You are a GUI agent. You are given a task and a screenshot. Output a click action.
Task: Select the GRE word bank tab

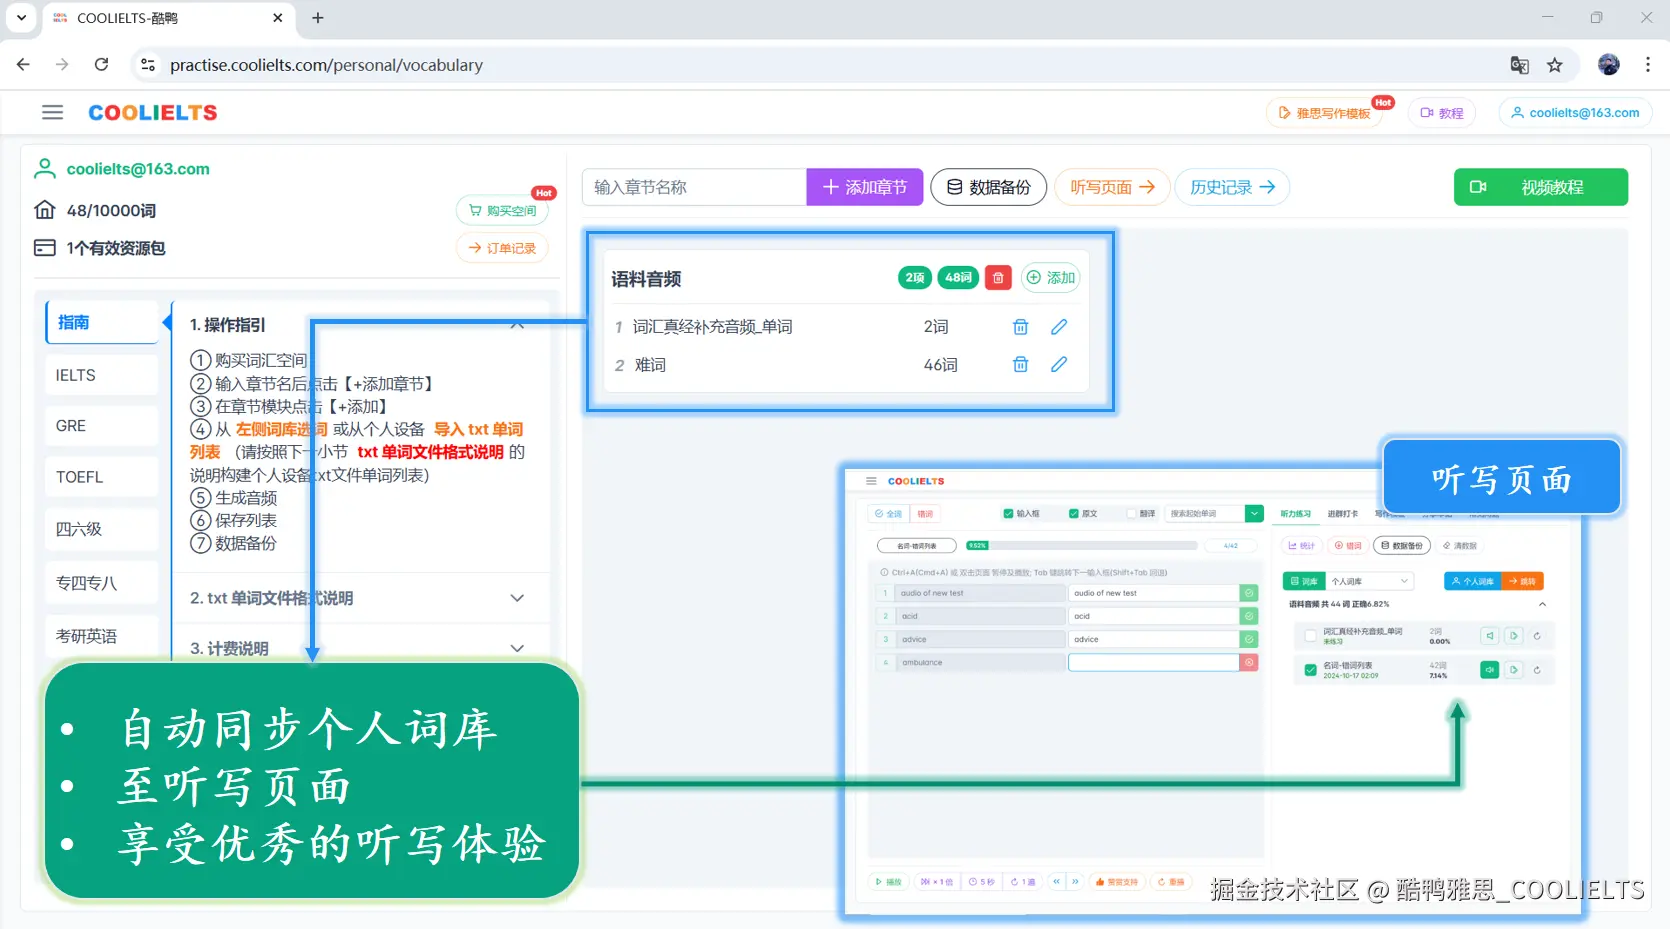(x=102, y=426)
